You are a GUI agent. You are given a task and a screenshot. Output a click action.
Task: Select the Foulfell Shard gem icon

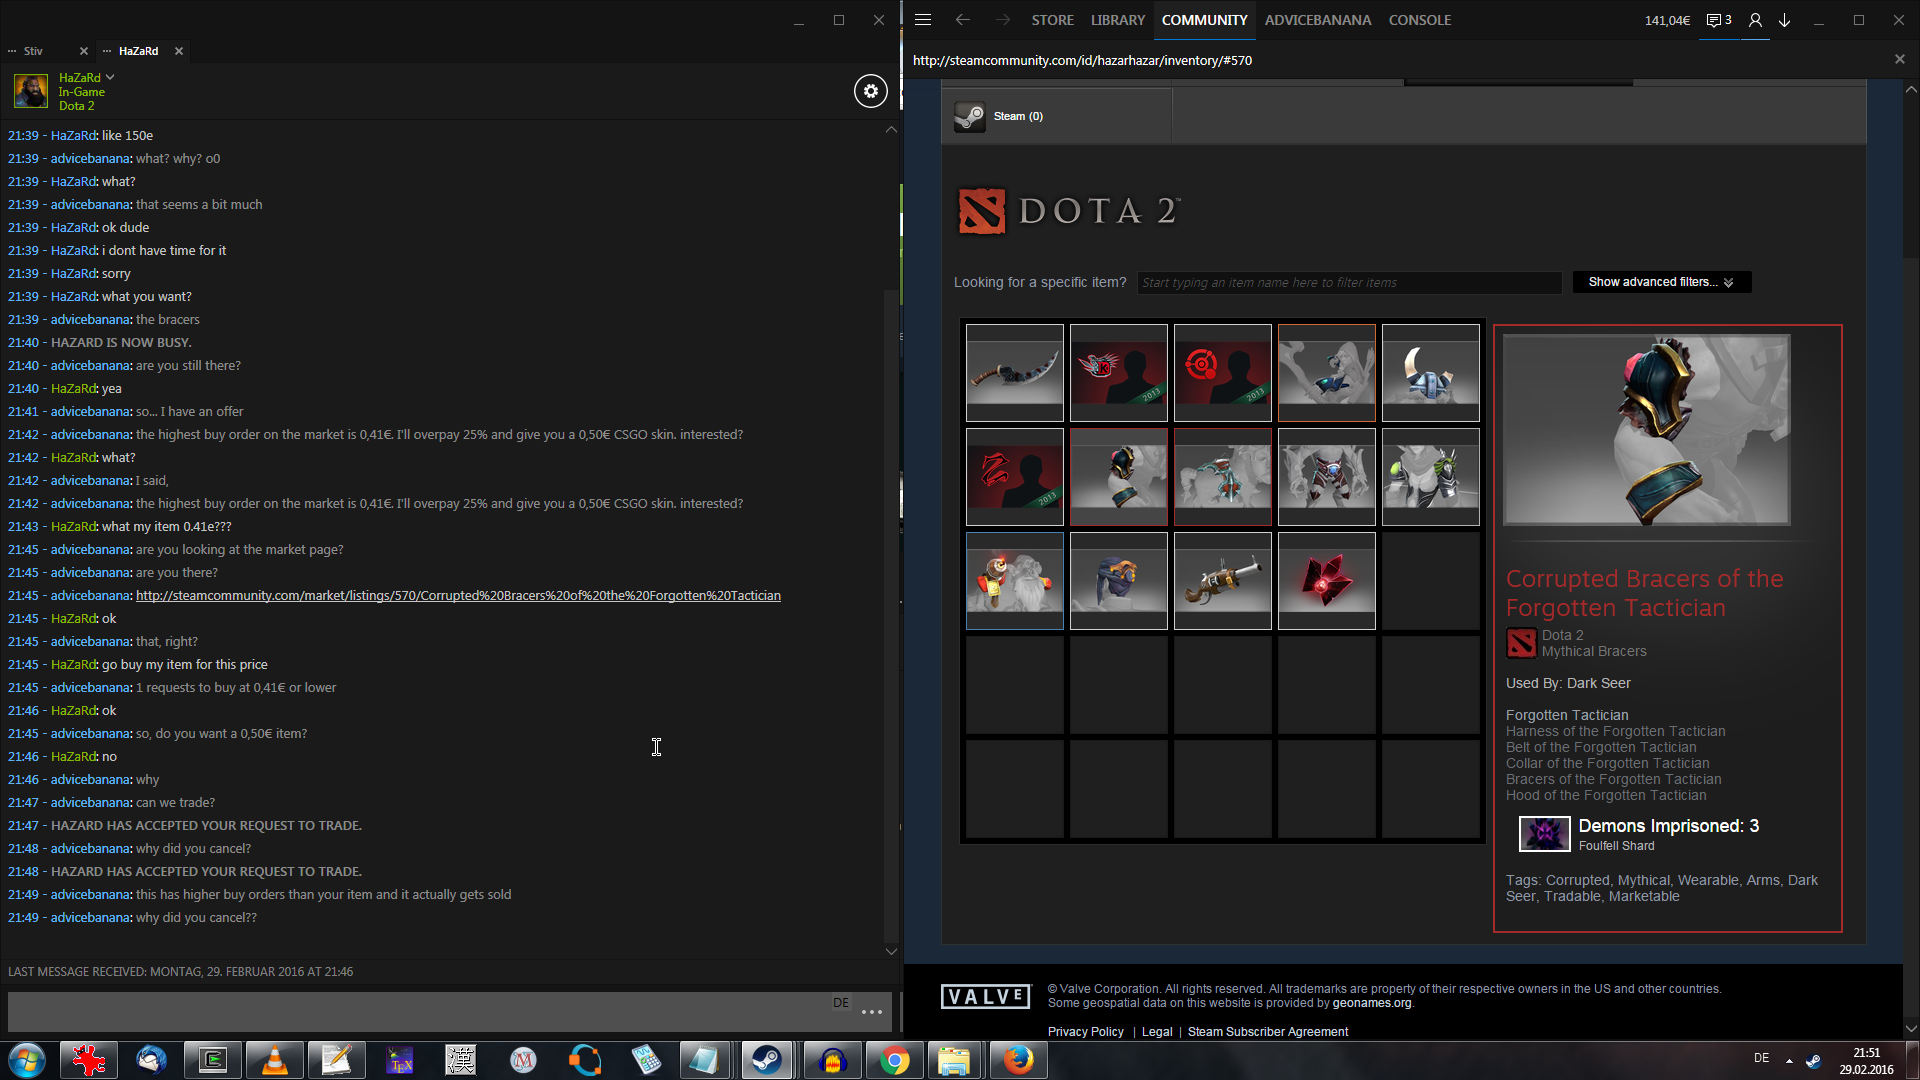(1544, 833)
